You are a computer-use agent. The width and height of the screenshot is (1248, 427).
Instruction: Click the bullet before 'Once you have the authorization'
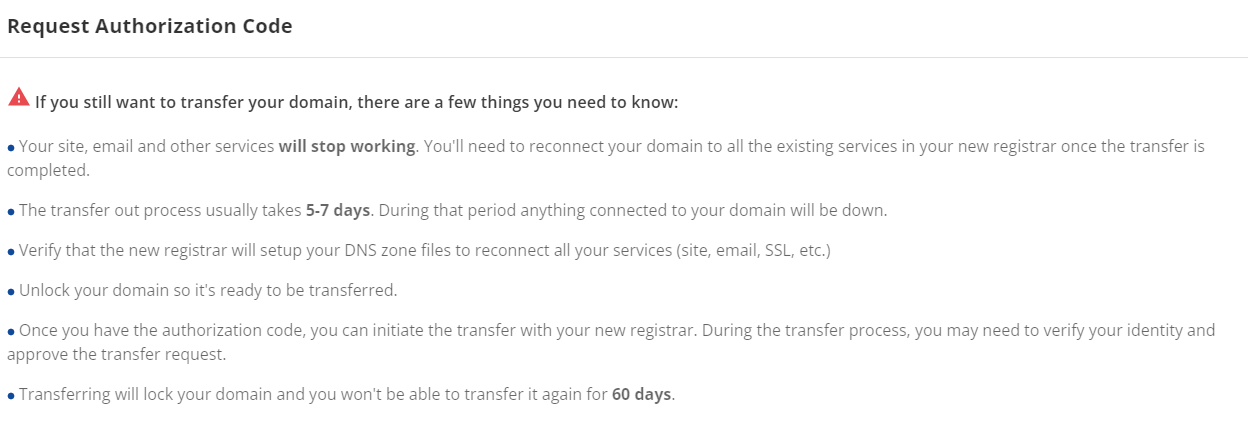(x=11, y=331)
